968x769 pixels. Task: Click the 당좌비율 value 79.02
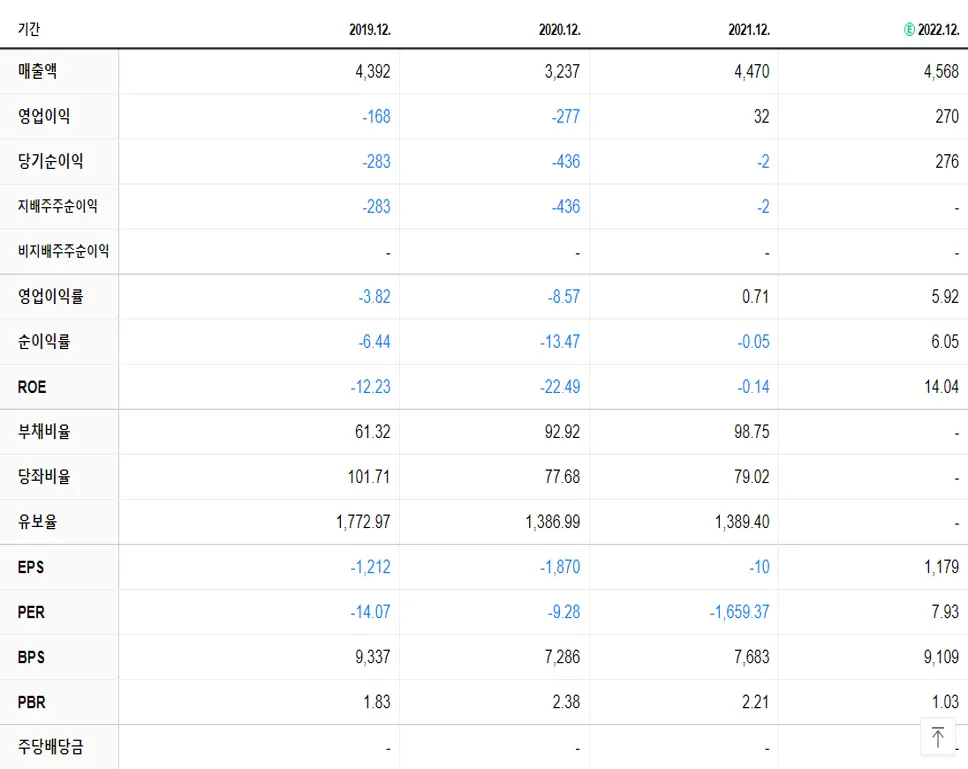tap(752, 477)
